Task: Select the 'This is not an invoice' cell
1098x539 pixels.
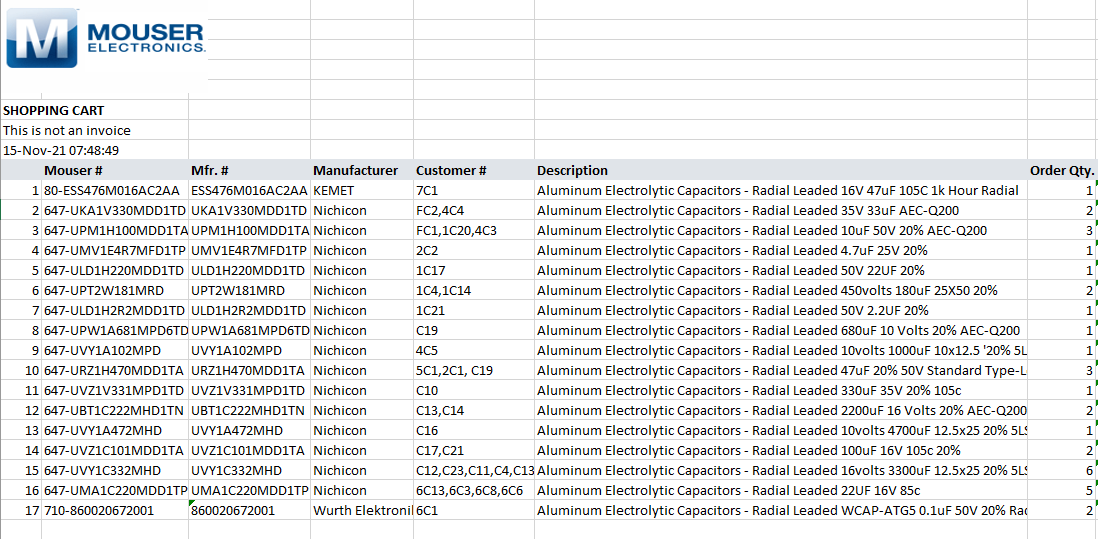Action: pyautogui.click(x=67, y=131)
